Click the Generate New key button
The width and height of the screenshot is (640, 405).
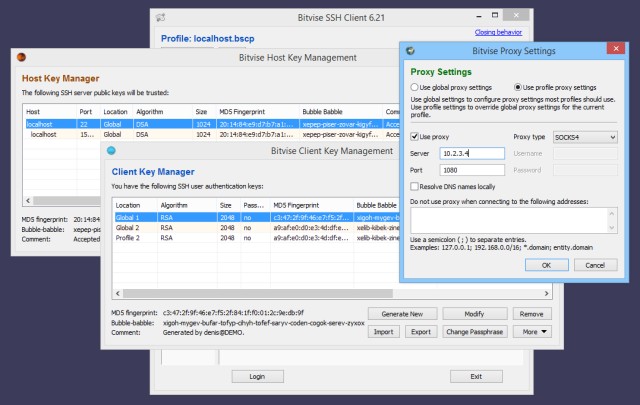coord(402,314)
